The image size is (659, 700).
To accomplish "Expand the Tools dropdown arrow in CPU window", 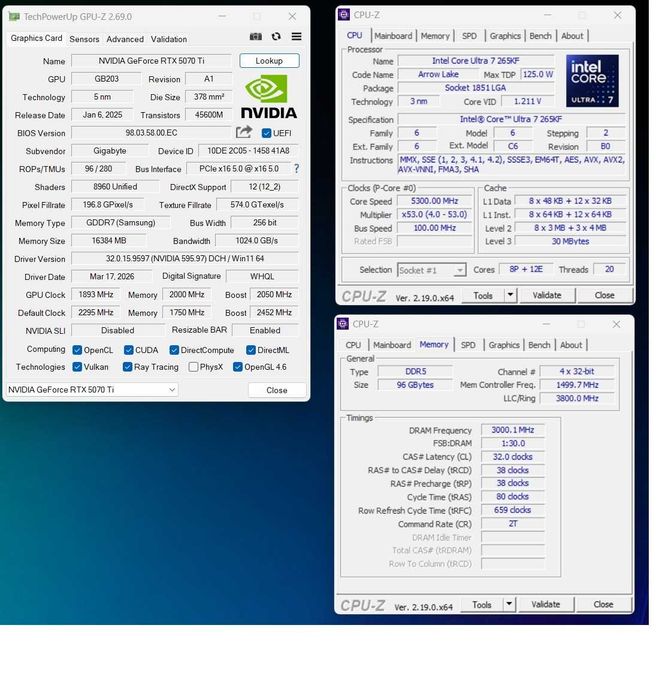I will (510, 295).
